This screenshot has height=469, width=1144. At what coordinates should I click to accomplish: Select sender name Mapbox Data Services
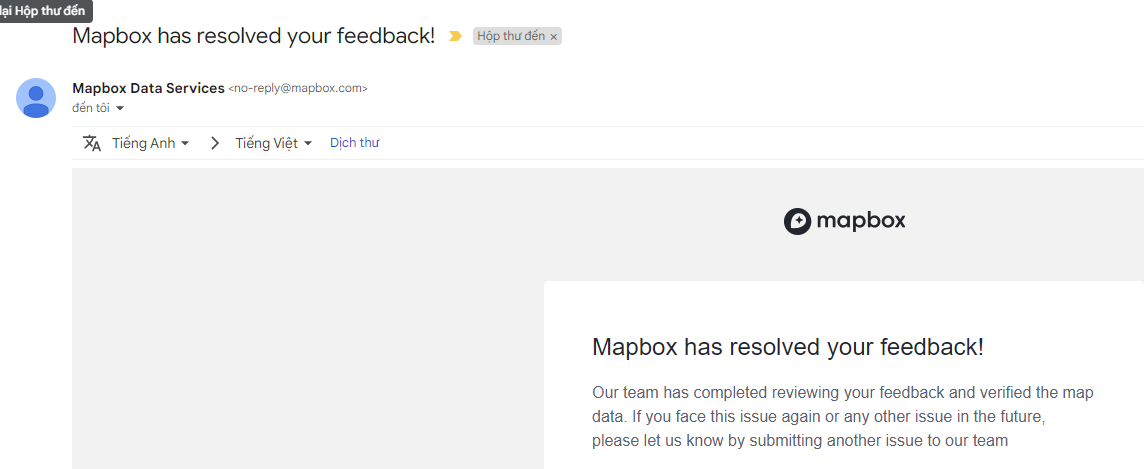click(x=148, y=88)
